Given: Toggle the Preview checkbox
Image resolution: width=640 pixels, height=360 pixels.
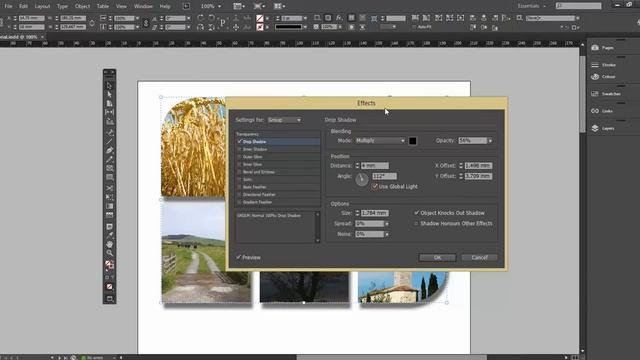Looking at the screenshot, I should coord(238,258).
